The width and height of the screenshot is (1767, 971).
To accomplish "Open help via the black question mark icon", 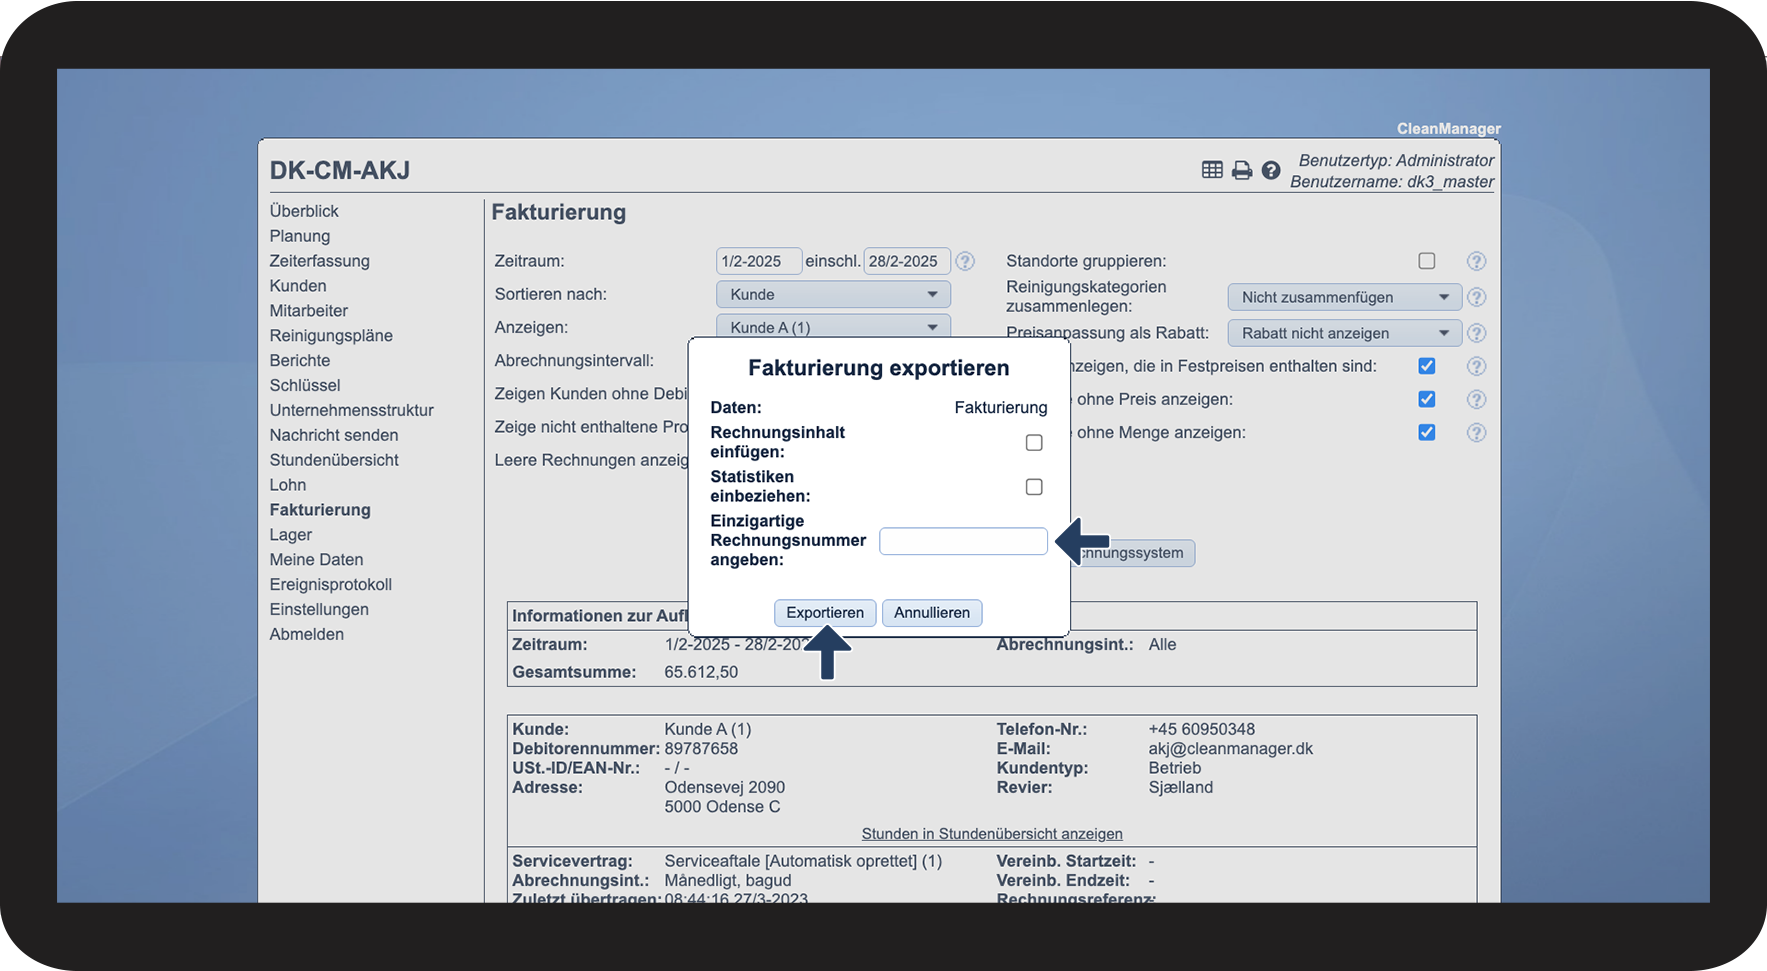I will click(1271, 170).
